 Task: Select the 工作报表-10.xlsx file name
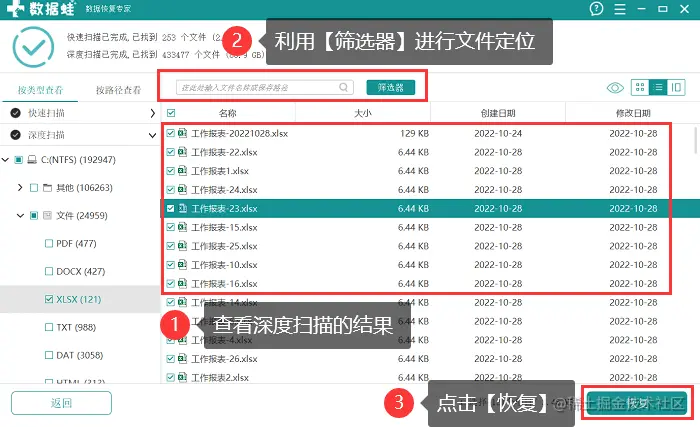click(x=224, y=264)
